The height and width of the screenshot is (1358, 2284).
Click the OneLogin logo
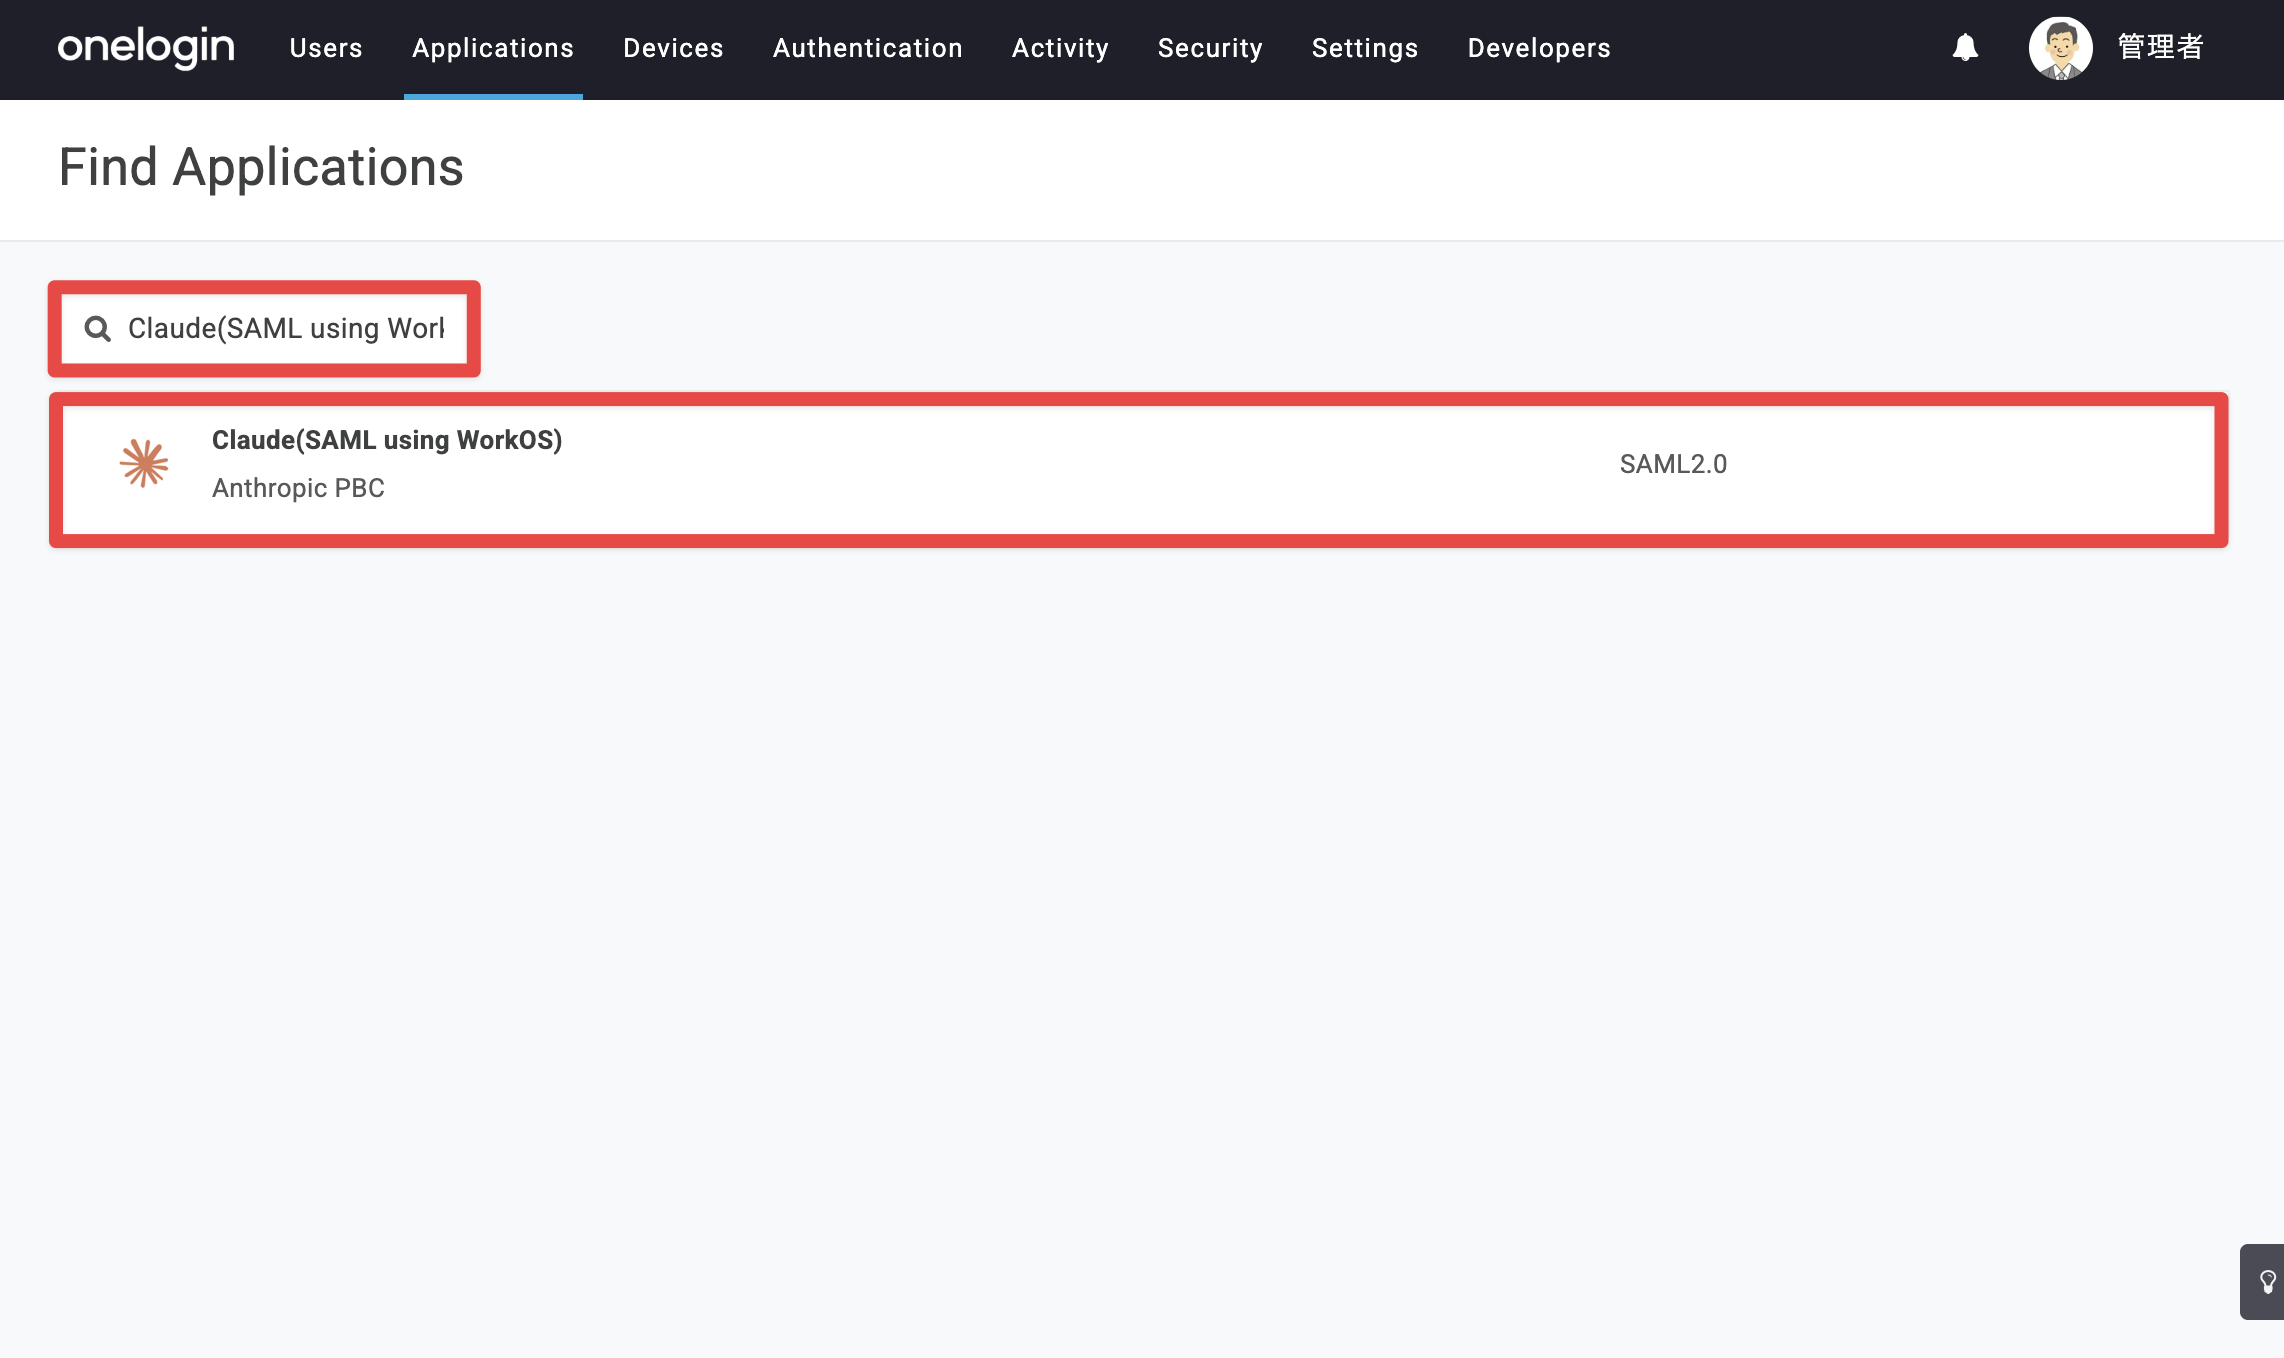pyautogui.click(x=146, y=47)
